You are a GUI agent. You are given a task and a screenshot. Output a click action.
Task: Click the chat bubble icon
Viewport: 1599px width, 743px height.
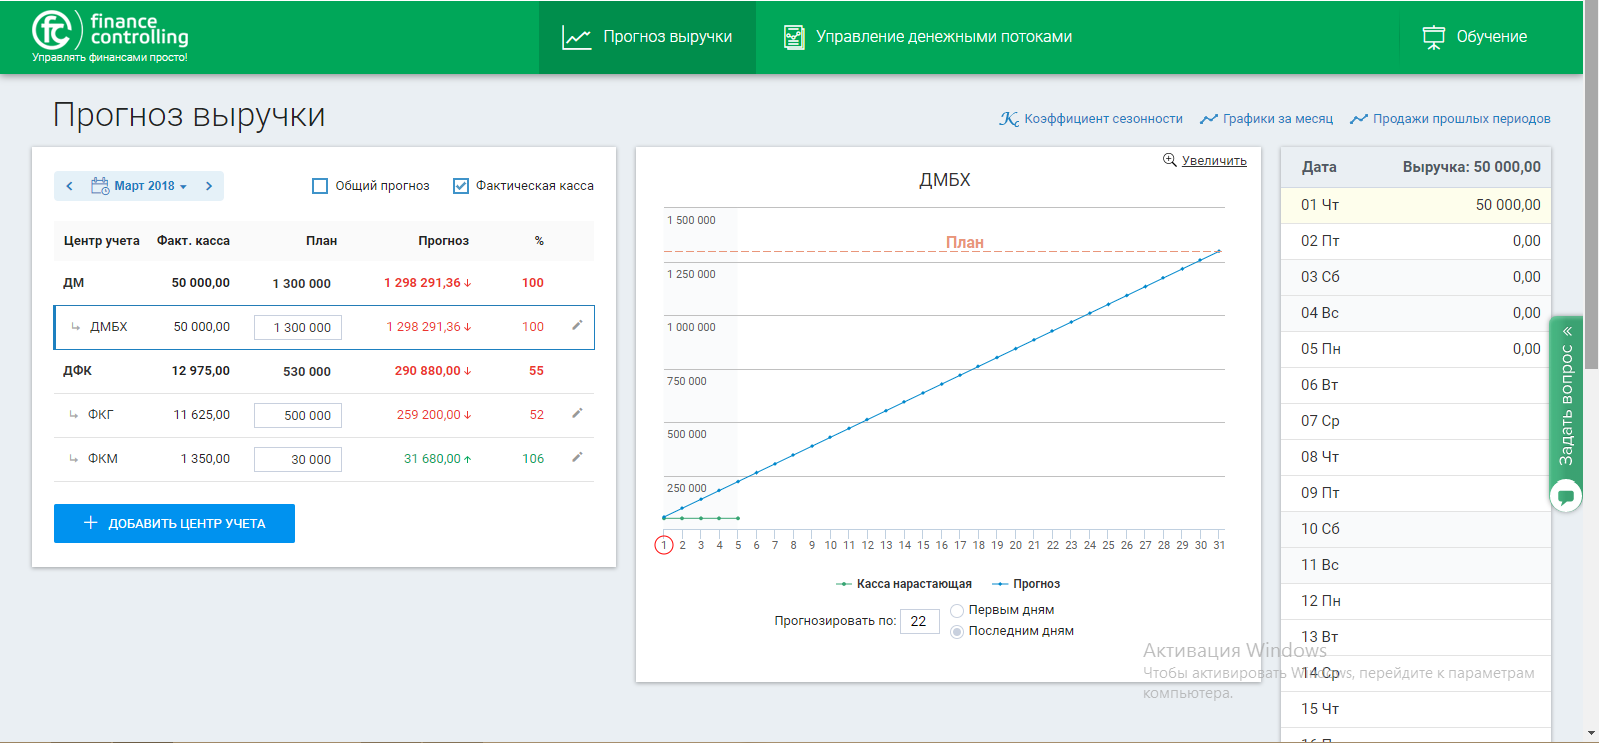1566,496
